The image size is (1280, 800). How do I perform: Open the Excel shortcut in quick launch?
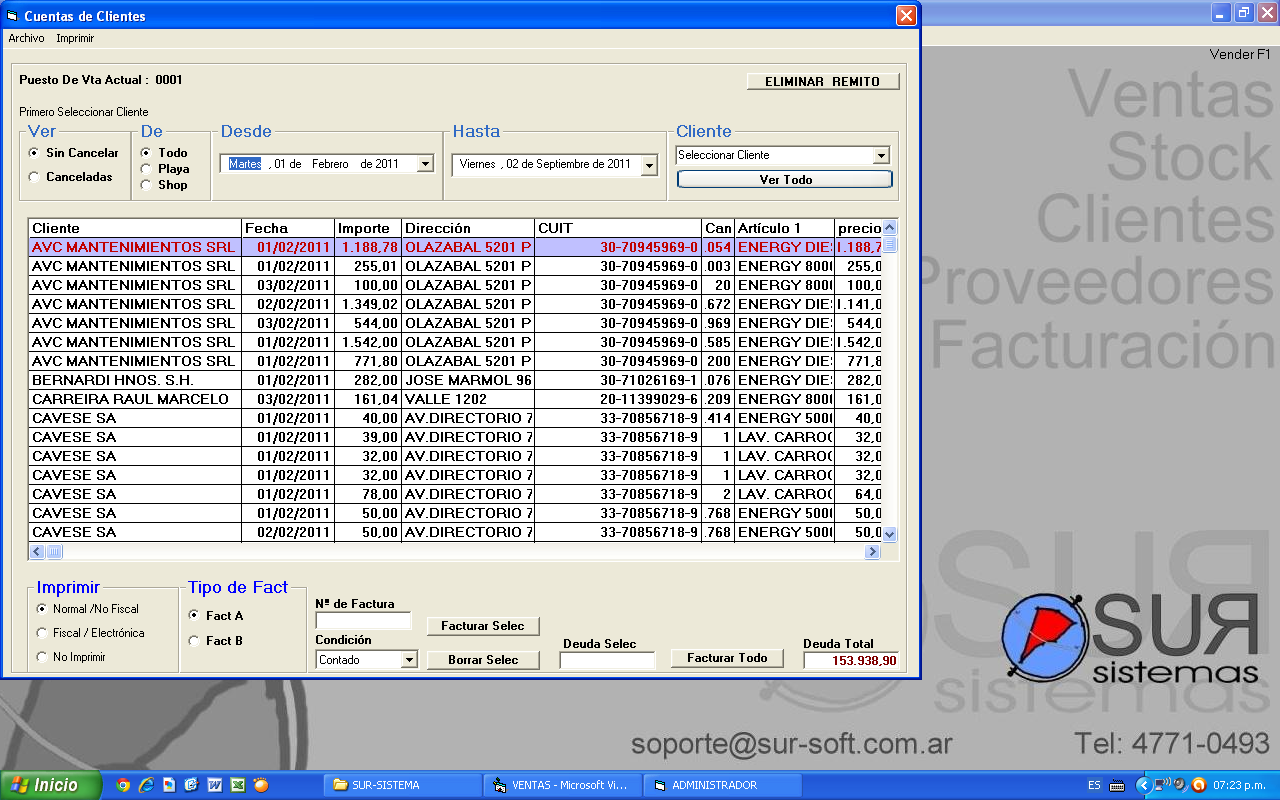tap(237, 785)
